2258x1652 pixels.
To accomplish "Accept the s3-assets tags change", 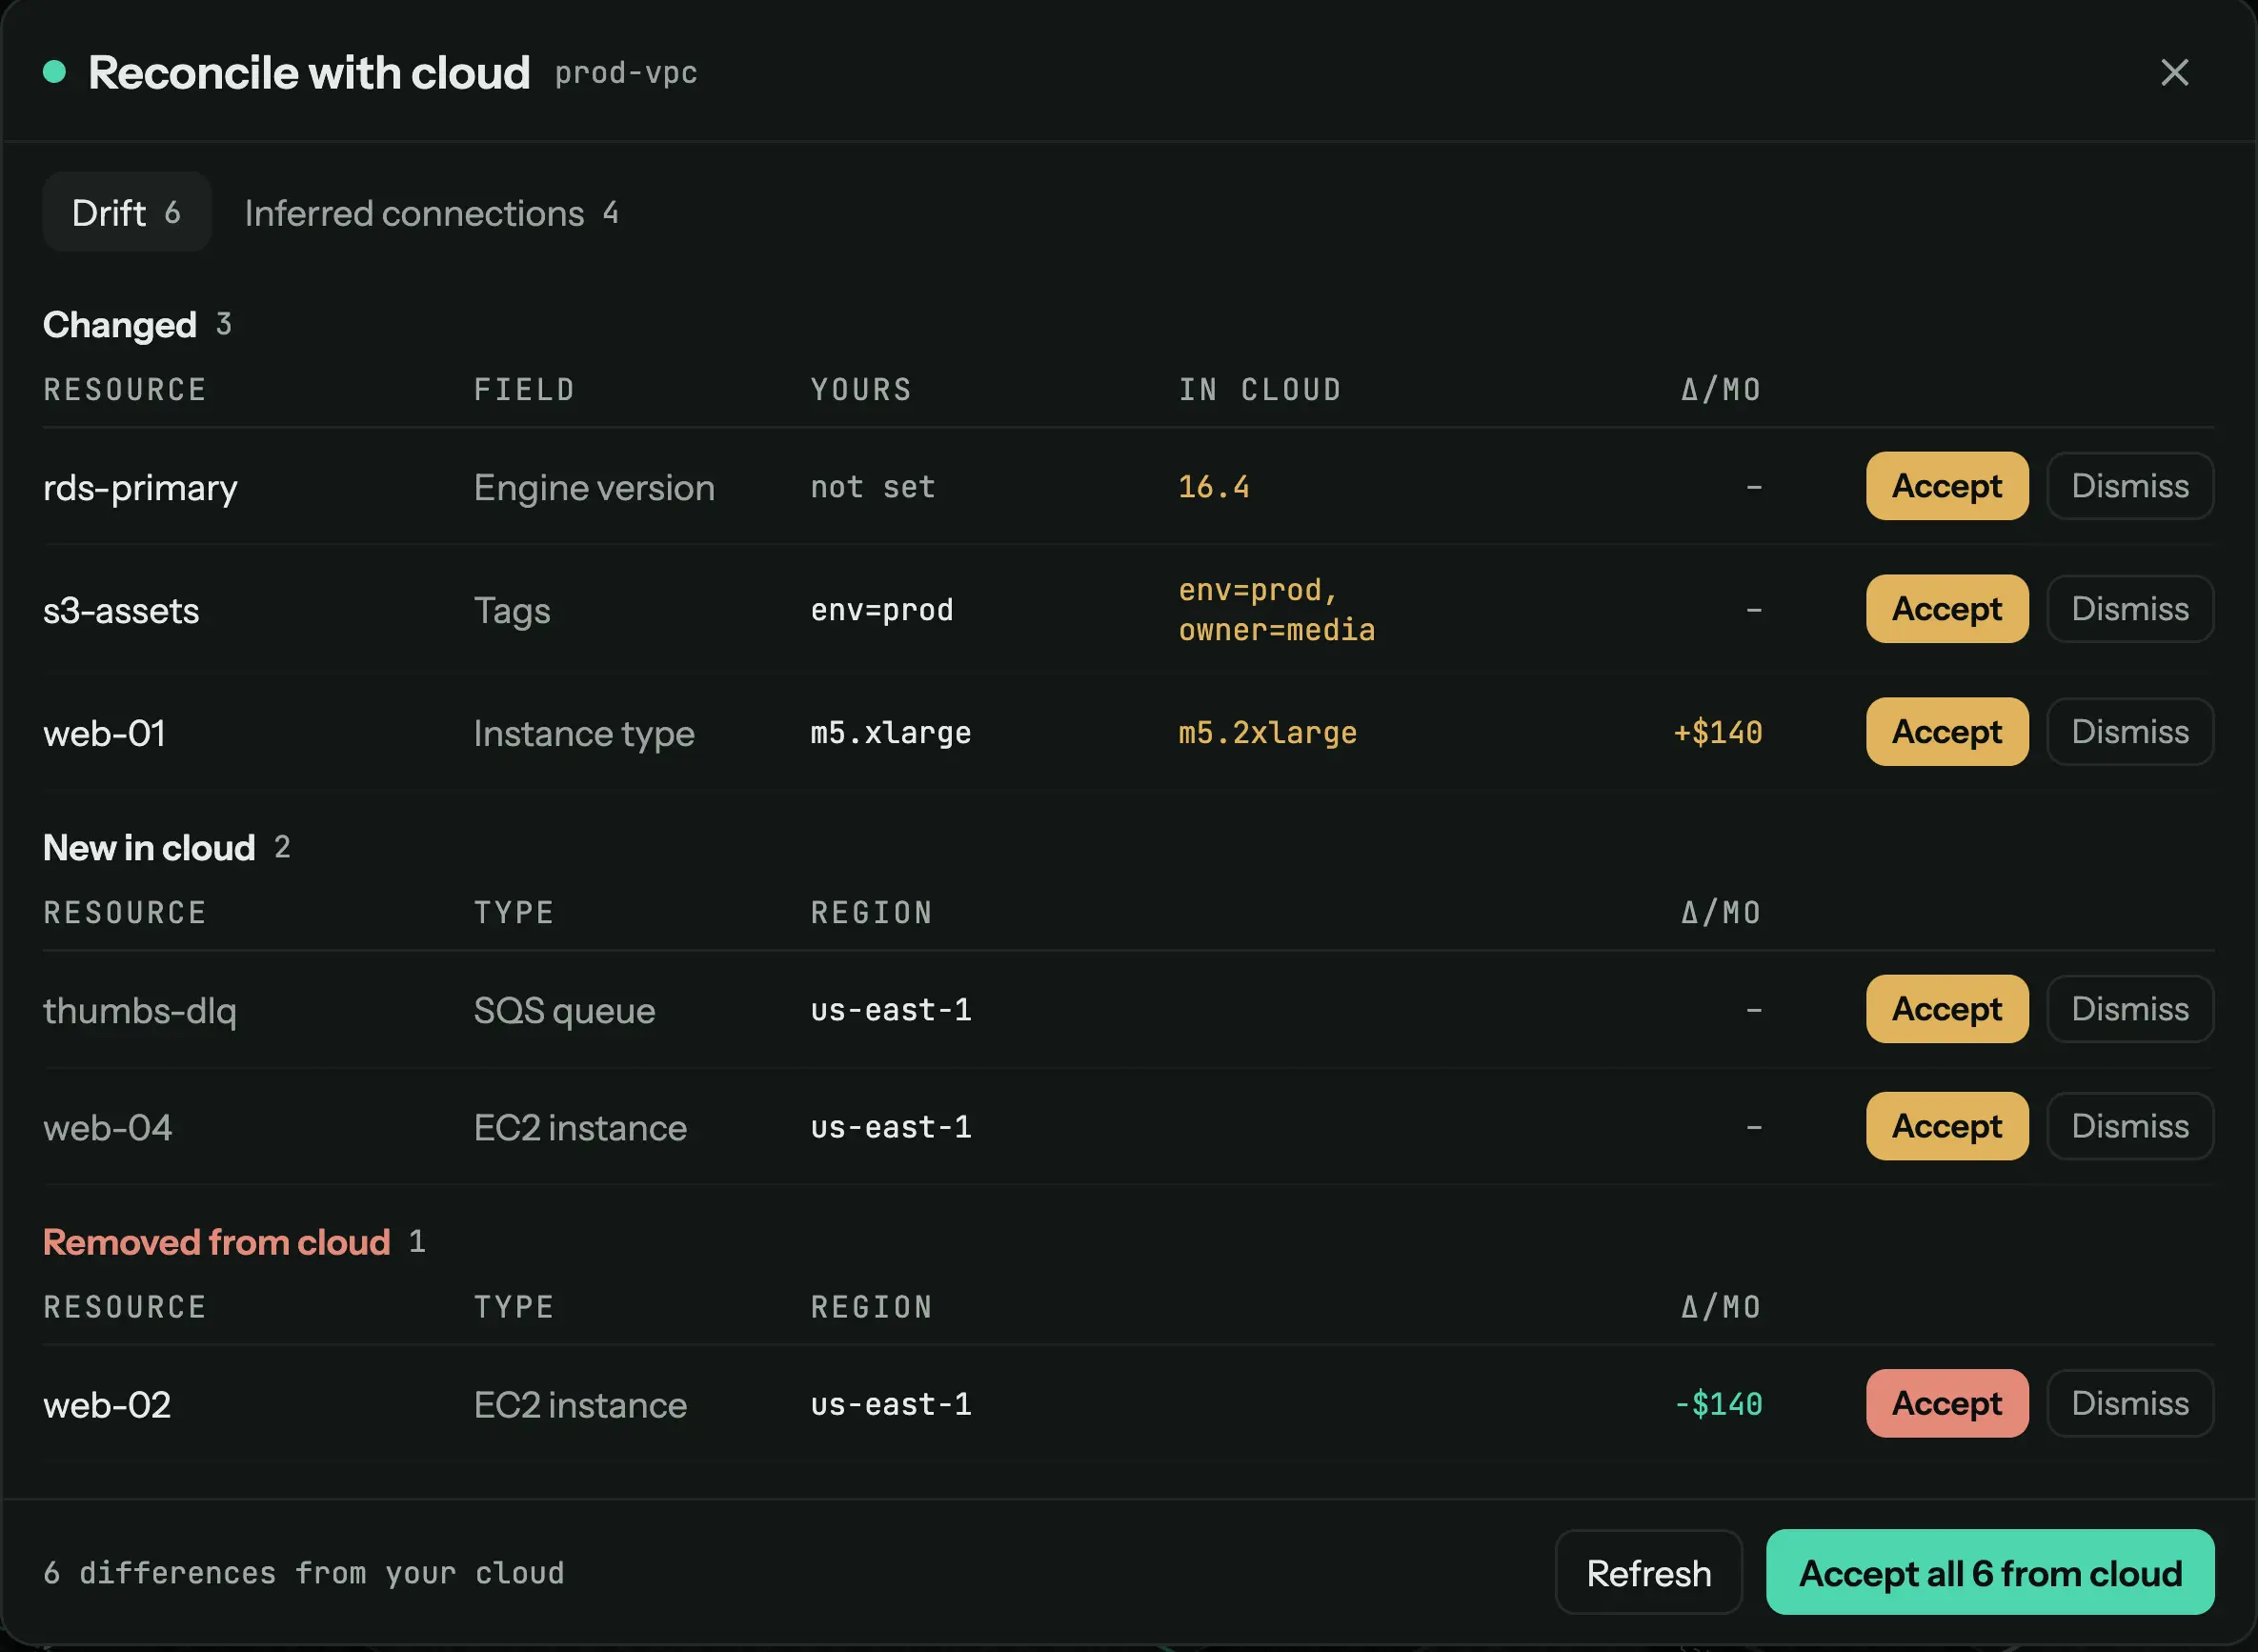I will click(x=1946, y=609).
